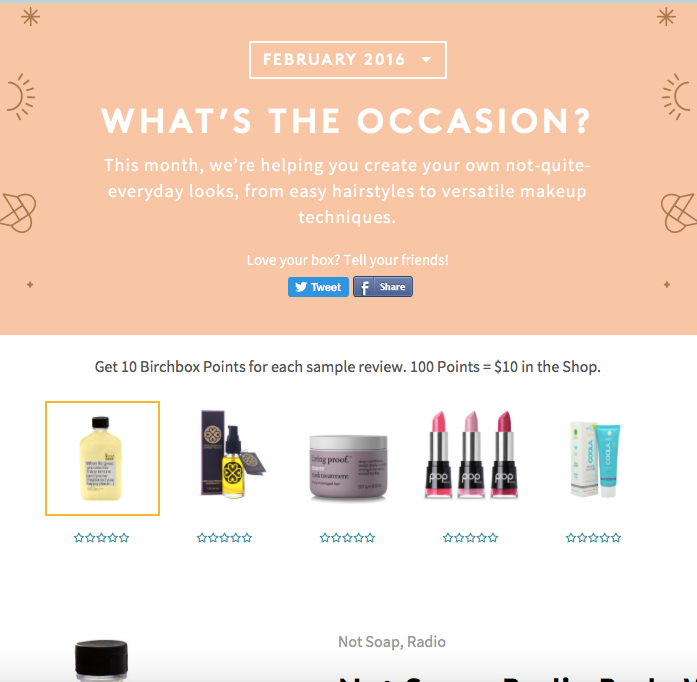Screen dimensions: 697x682
Task: Give the Coola sunscreen one star
Action: [571, 538]
